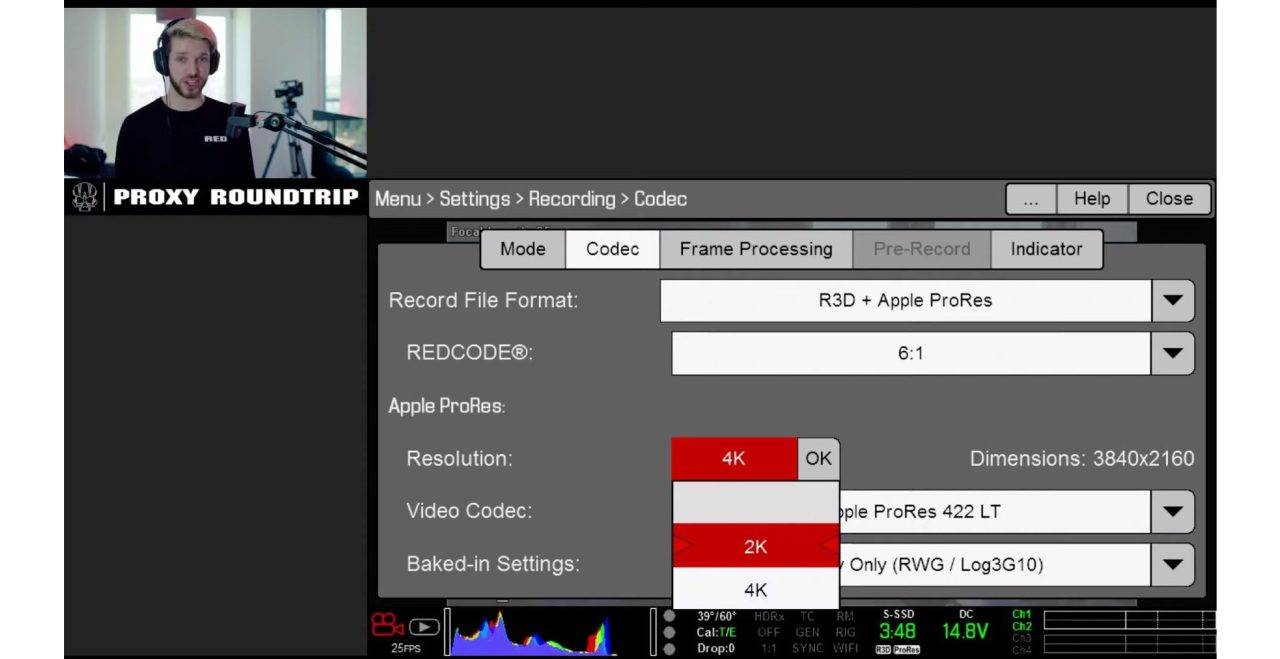The image size is (1280, 659).
Task: Click the Record File Format label
Action: (483, 301)
